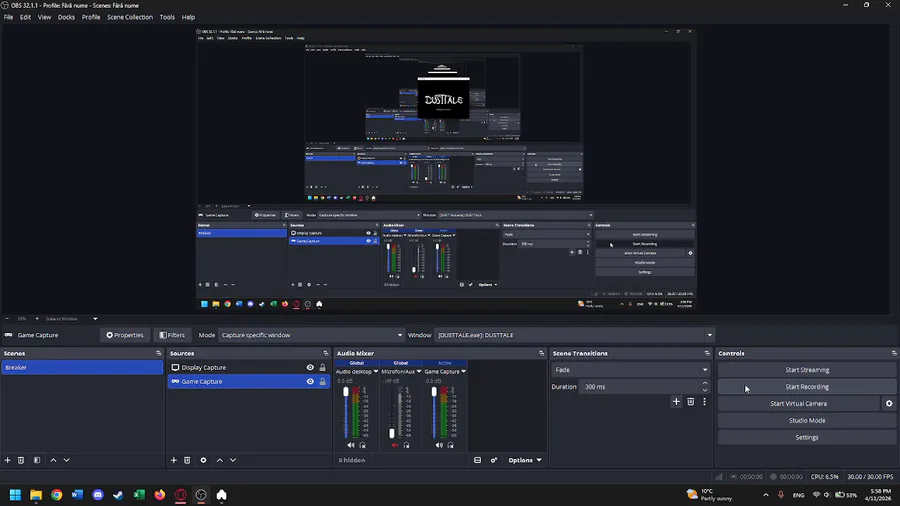Viewport: 900px width, 506px height.
Task: Open the File menu
Action: tap(8, 17)
